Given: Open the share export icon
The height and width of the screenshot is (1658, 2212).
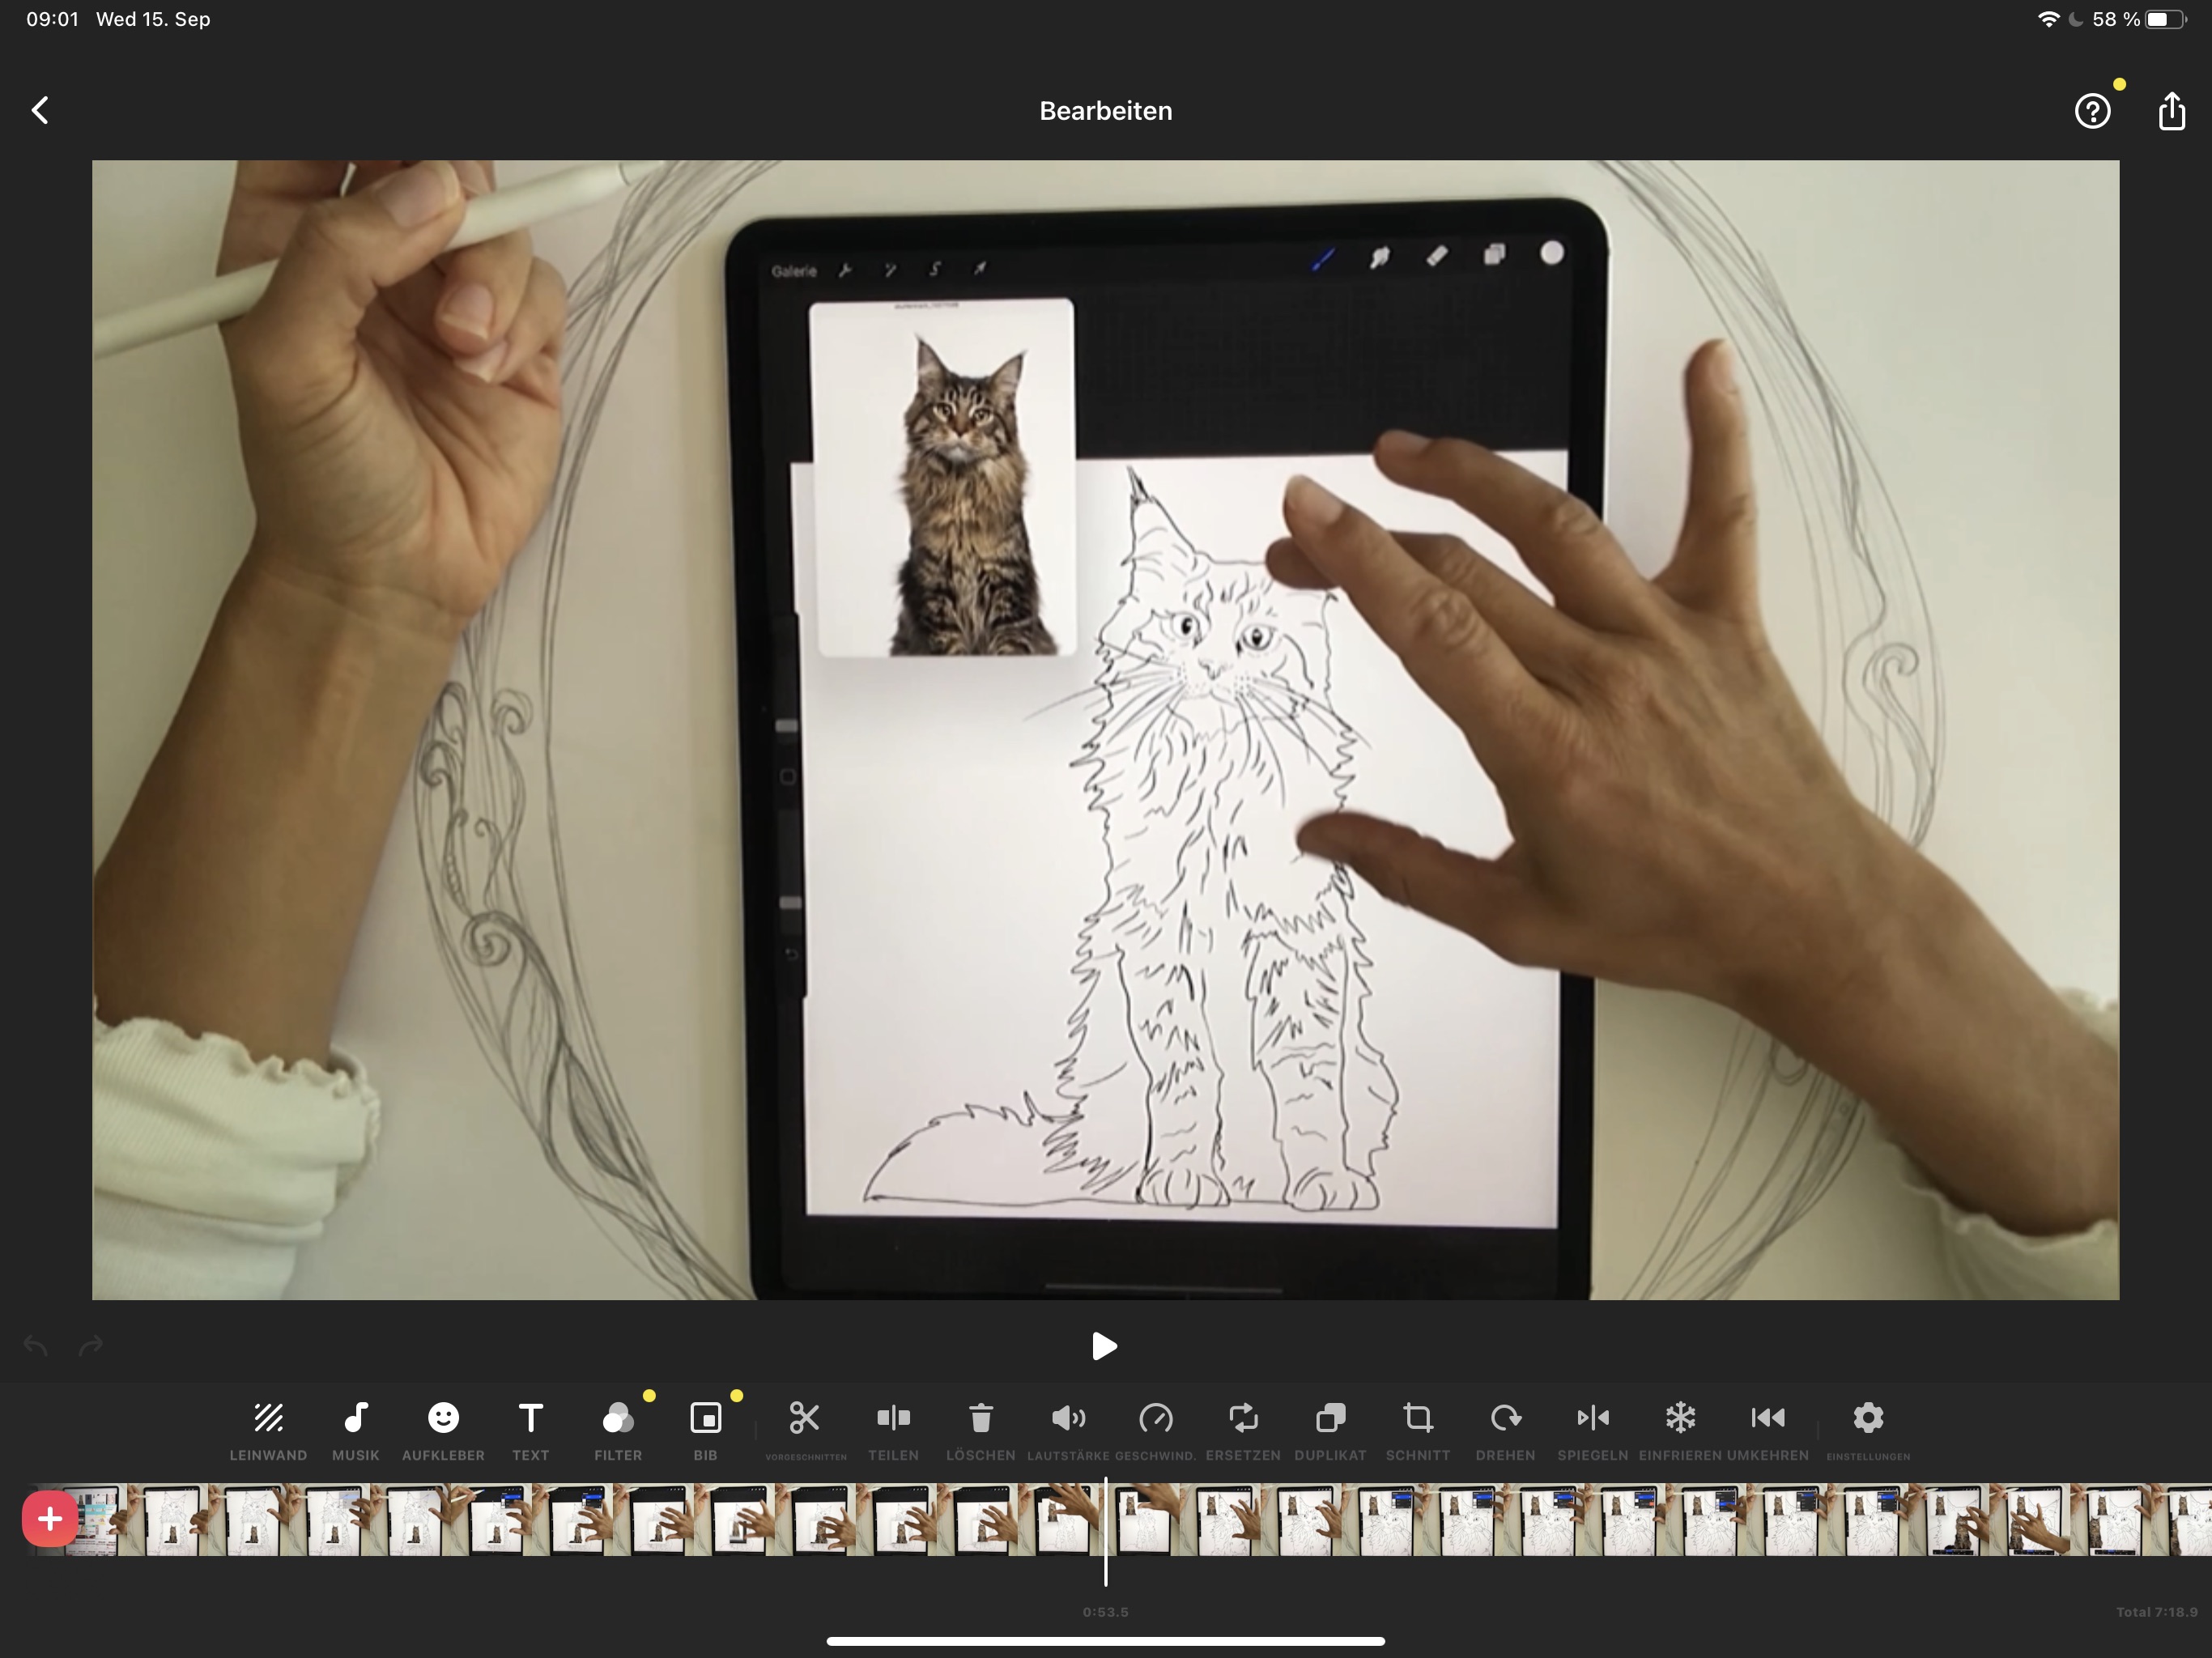Looking at the screenshot, I should (x=2171, y=111).
